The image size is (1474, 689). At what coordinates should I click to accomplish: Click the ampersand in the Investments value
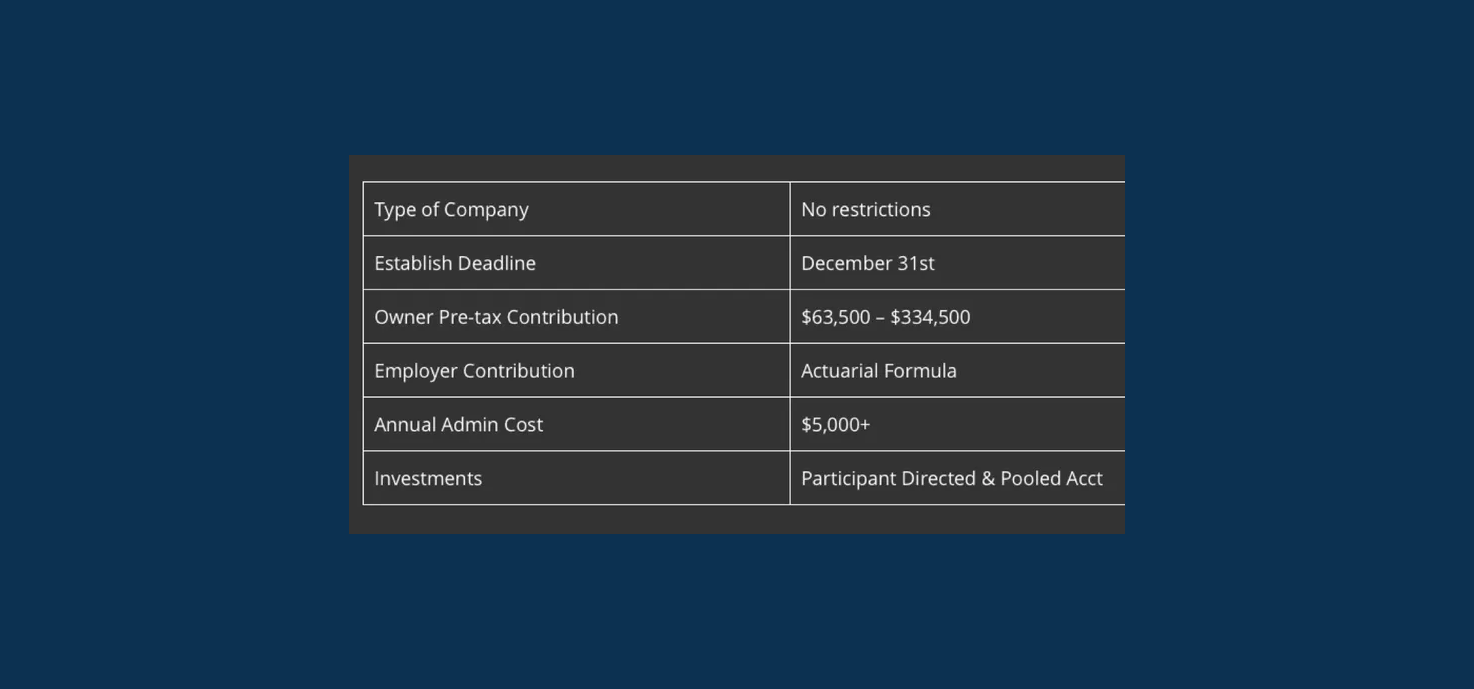(x=988, y=479)
